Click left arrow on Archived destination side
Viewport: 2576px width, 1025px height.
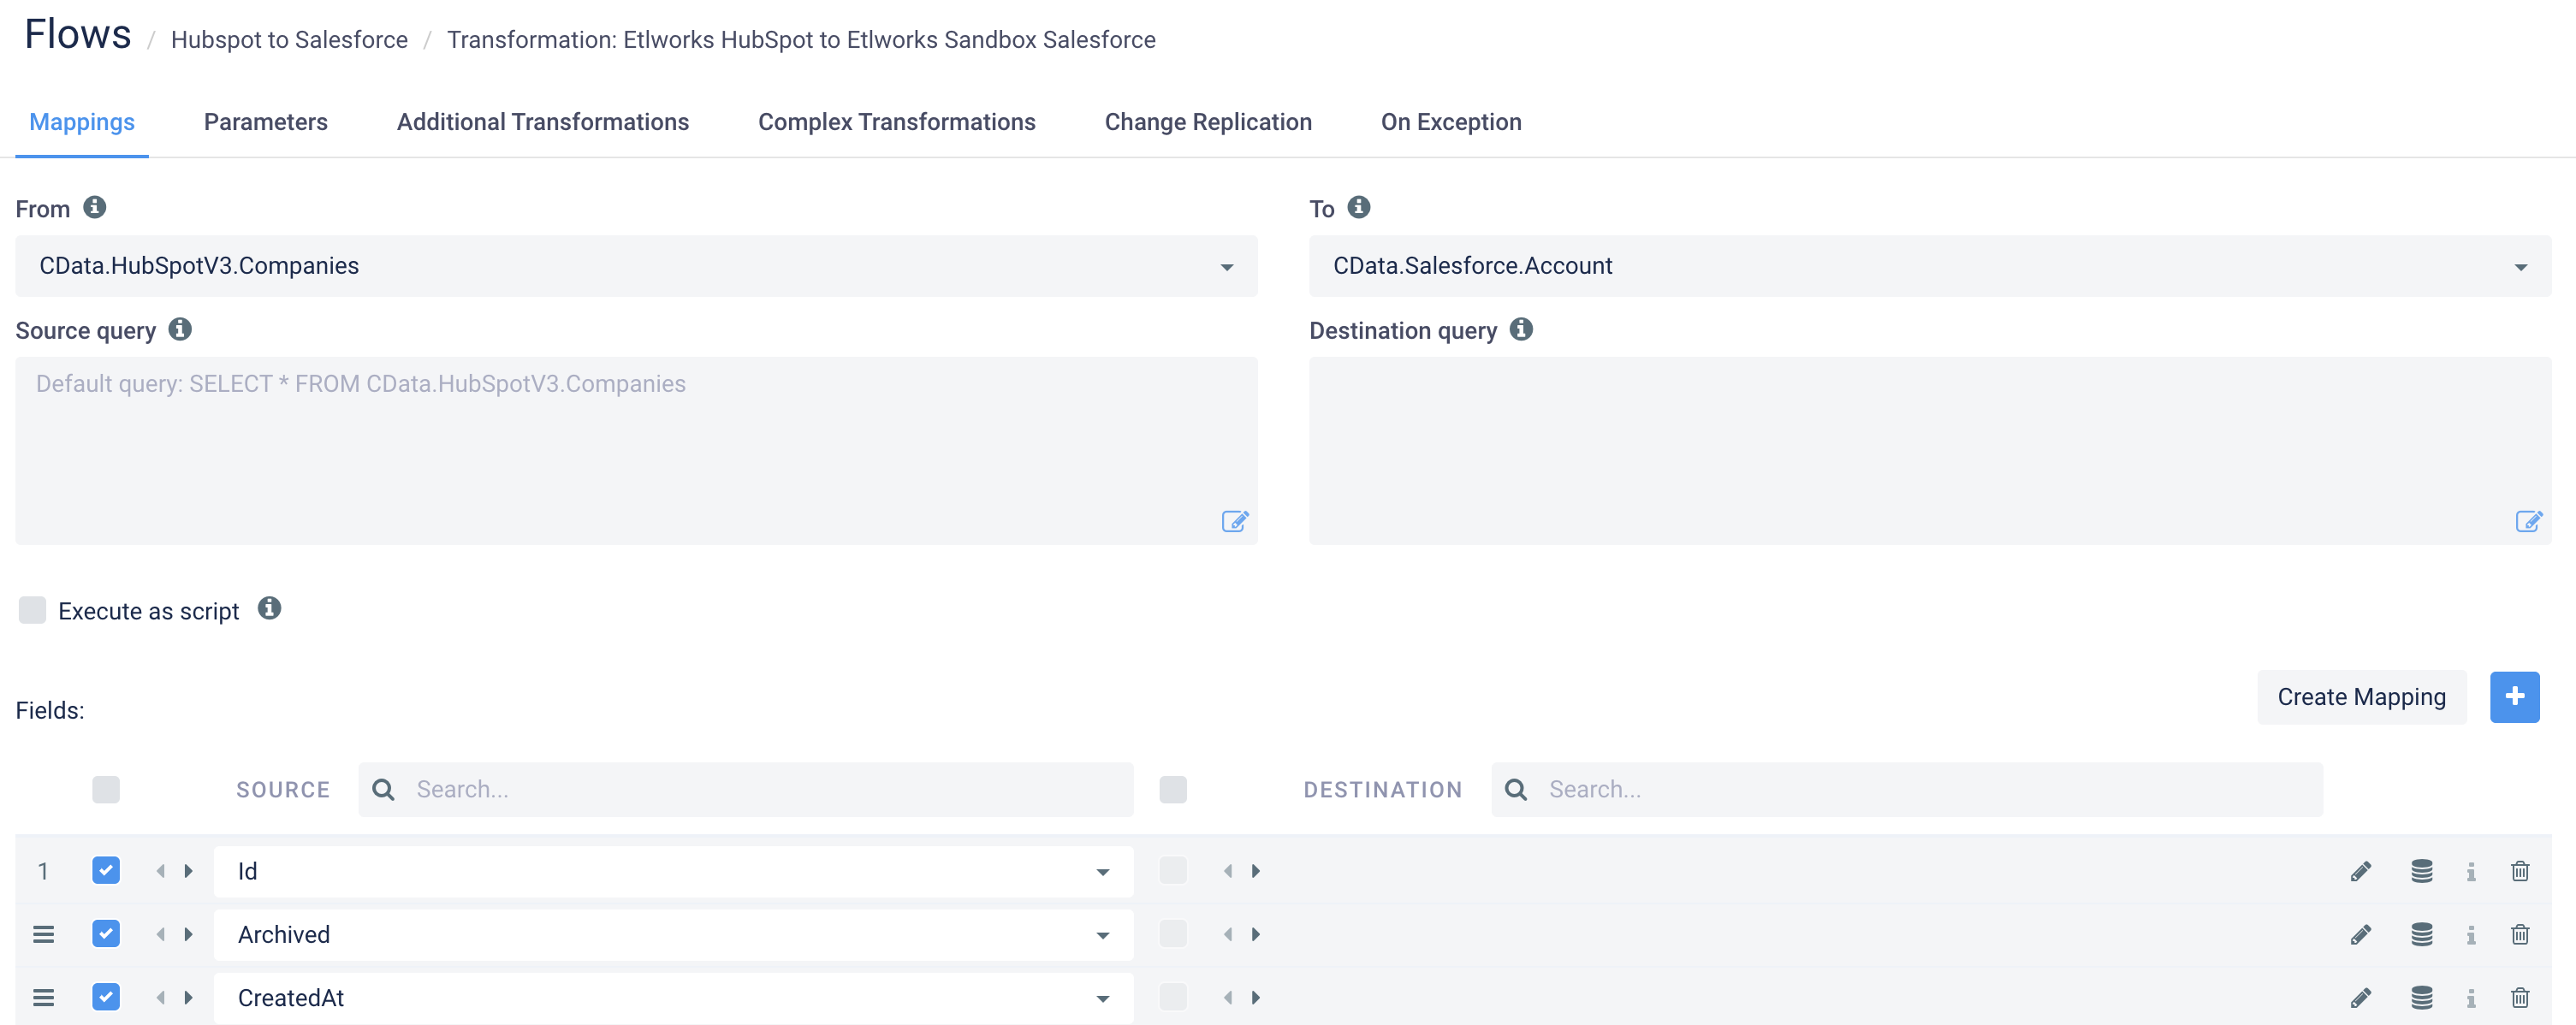[x=1228, y=934]
